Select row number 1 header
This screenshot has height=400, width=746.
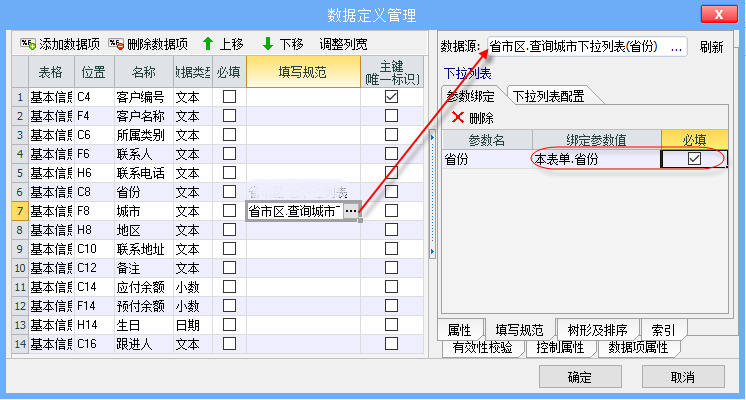[x=20, y=97]
